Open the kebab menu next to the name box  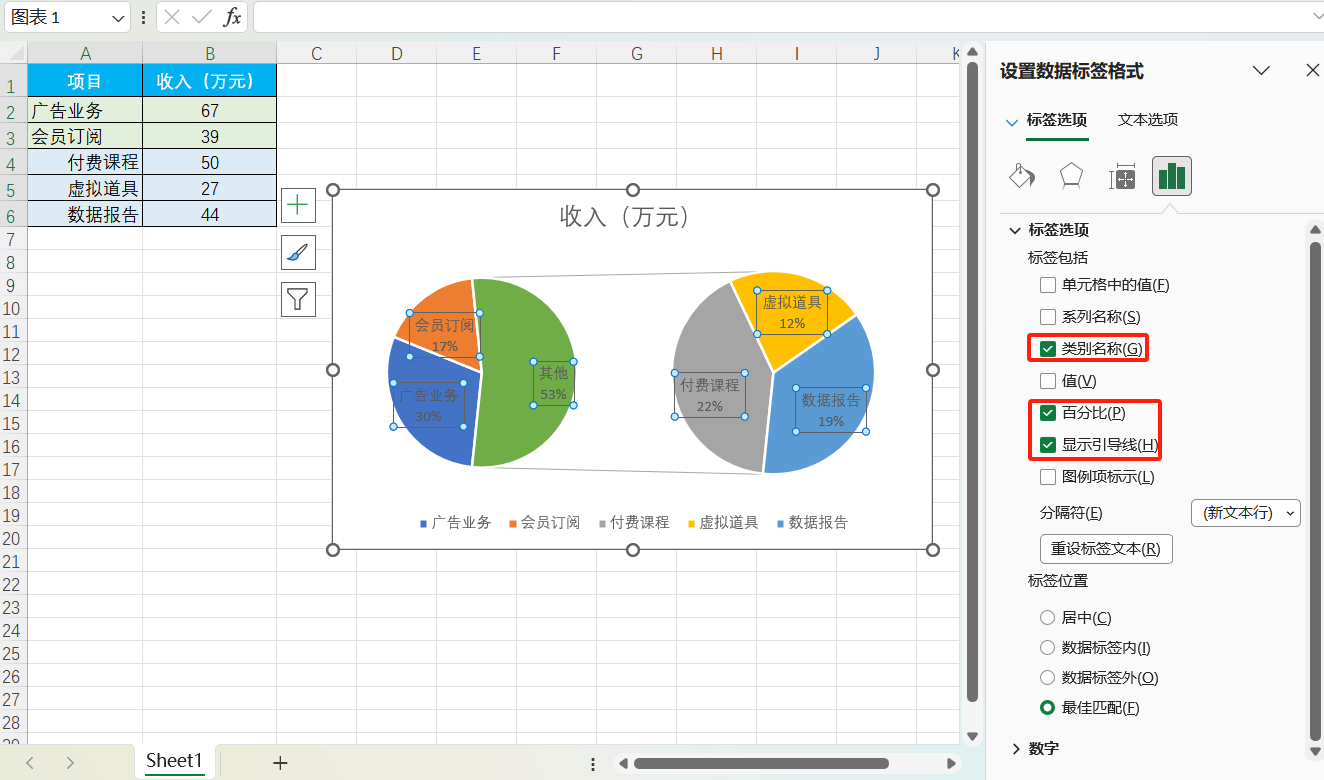click(143, 17)
